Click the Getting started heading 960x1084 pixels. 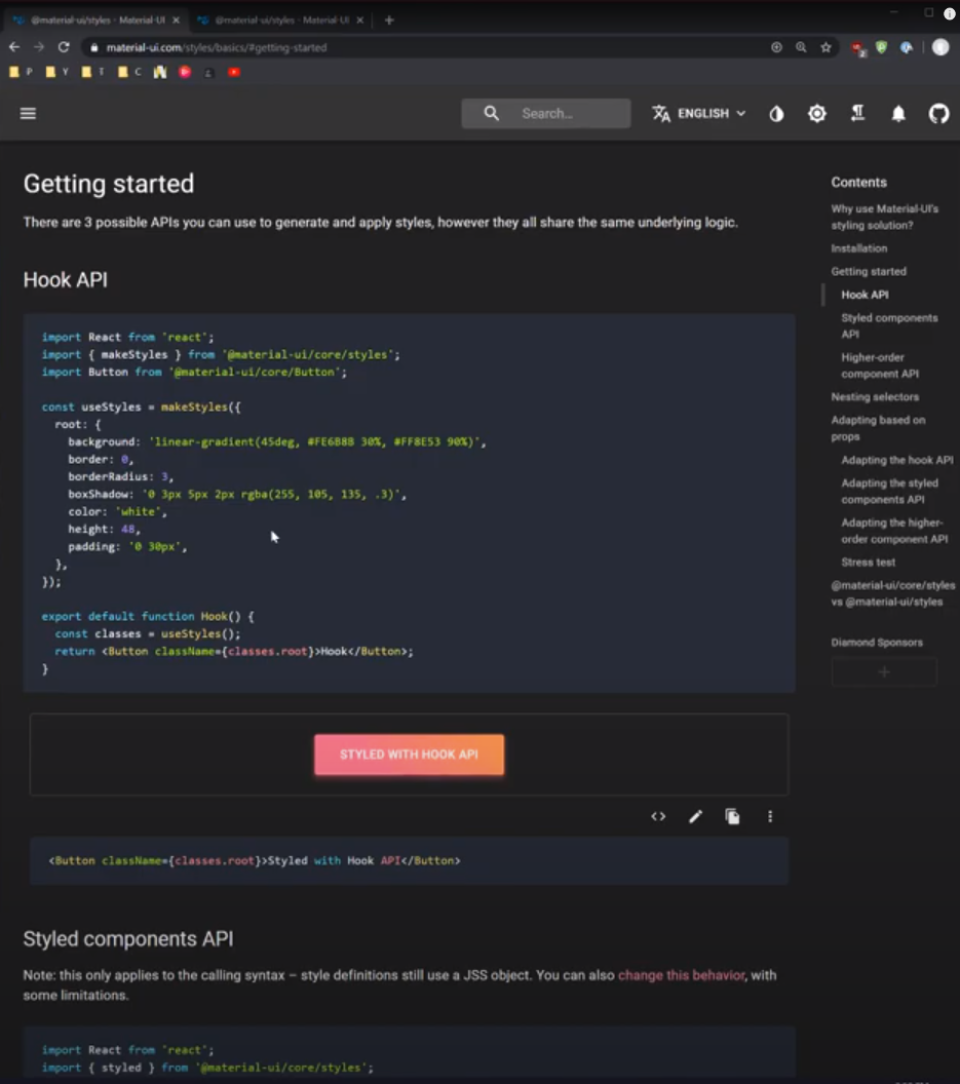pyautogui.click(x=109, y=184)
